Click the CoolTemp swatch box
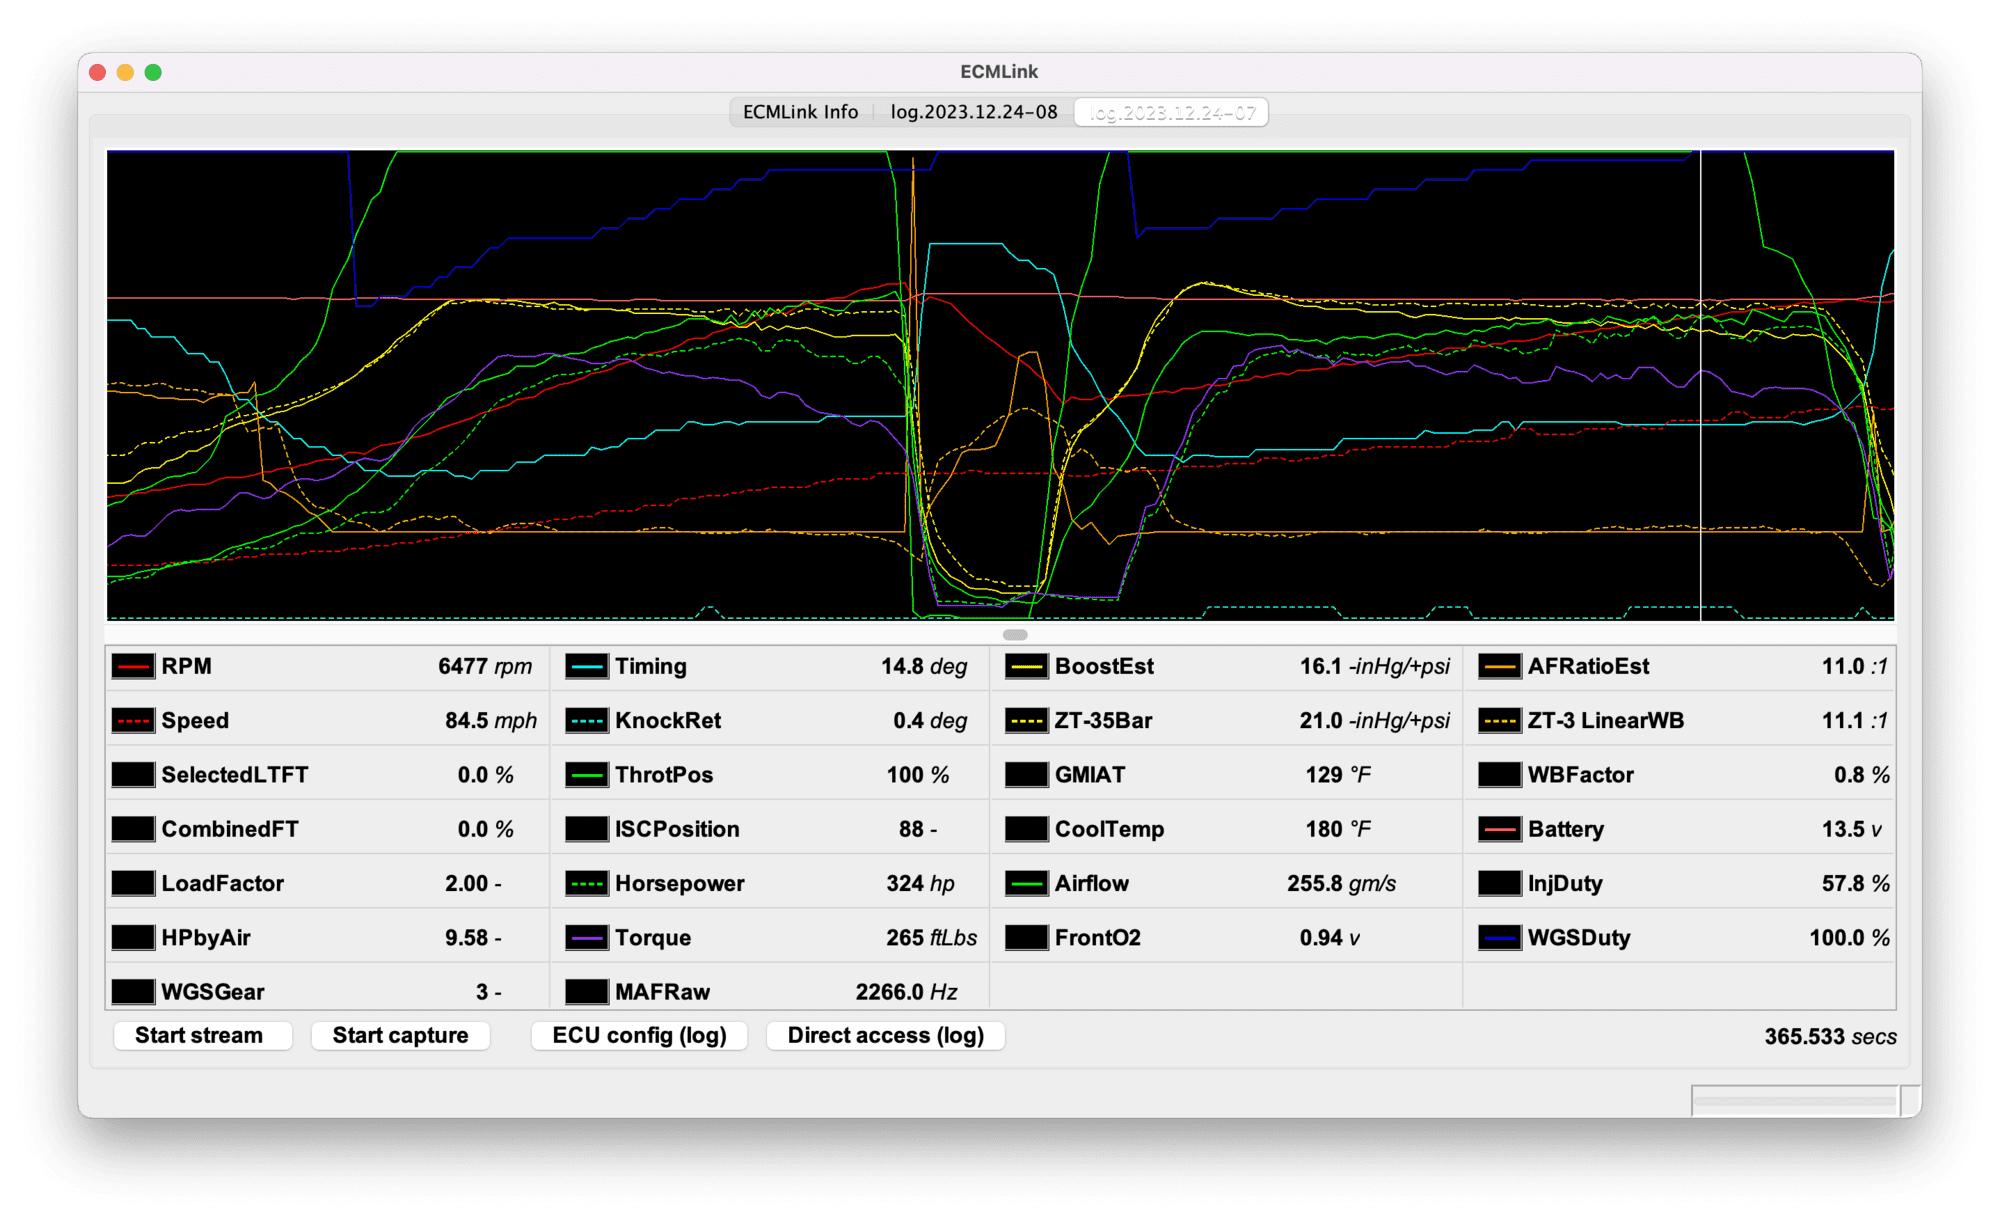The height and width of the screenshot is (1221, 2000). [x=1027, y=829]
